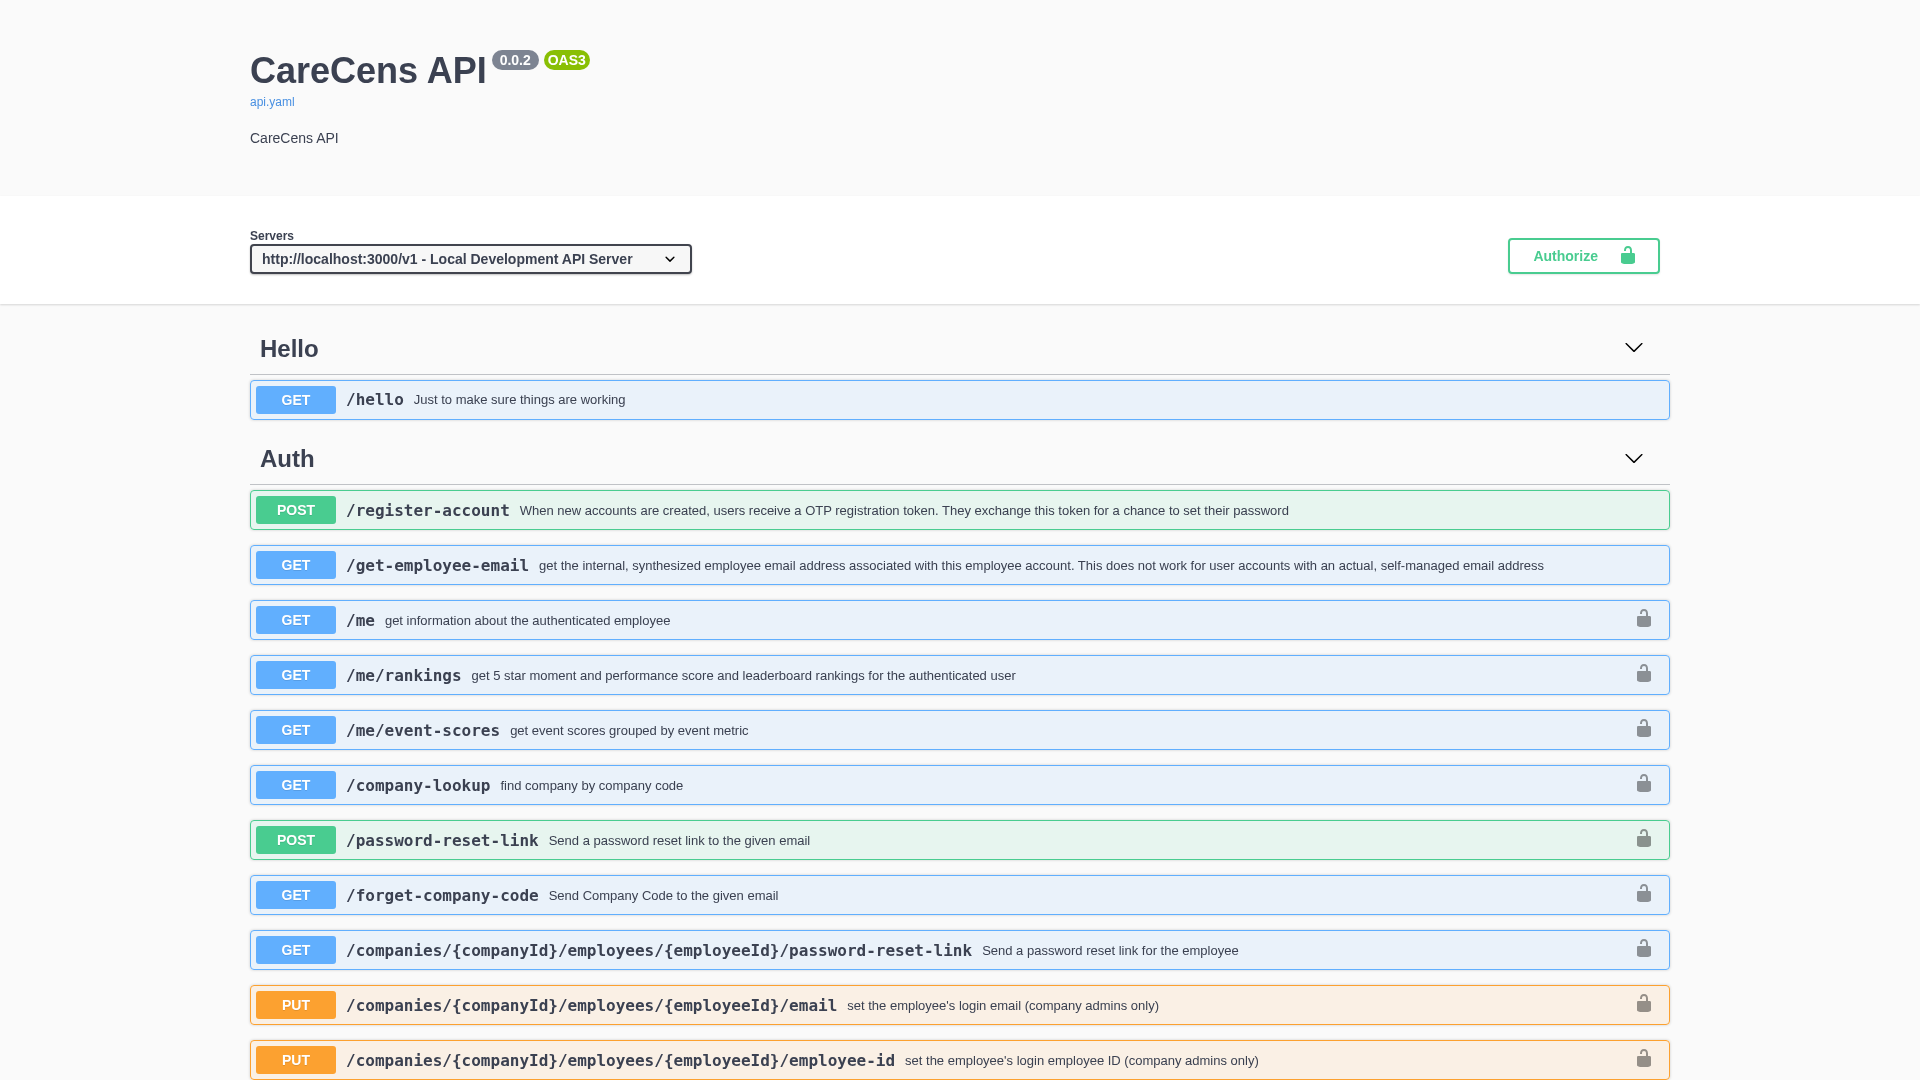Collapse the Hello section chevron
Image resolution: width=1920 pixels, height=1080 pixels.
pos(1633,348)
